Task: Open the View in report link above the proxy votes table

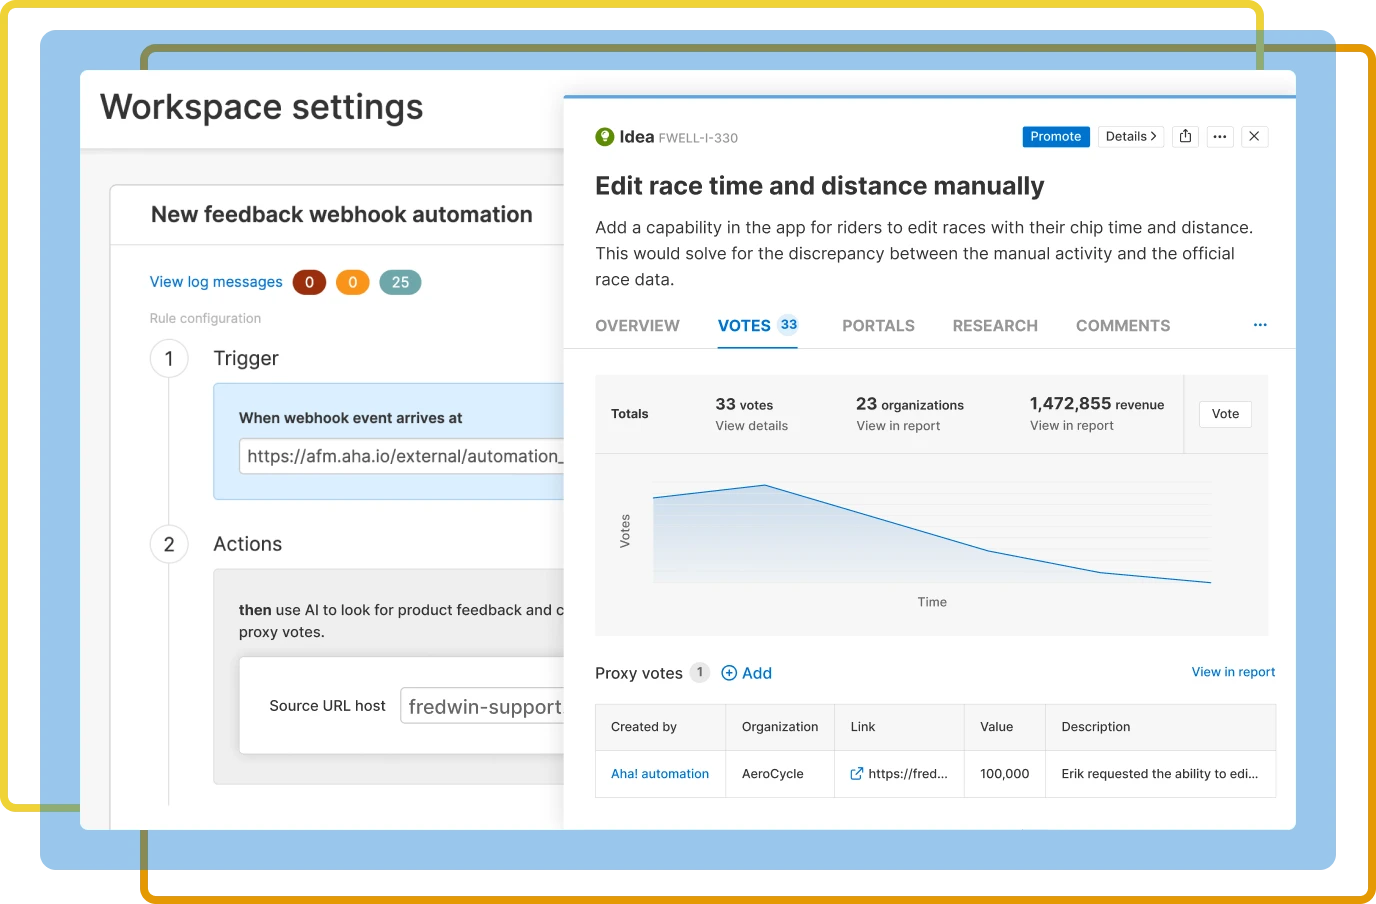Action: click(1233, 672)
